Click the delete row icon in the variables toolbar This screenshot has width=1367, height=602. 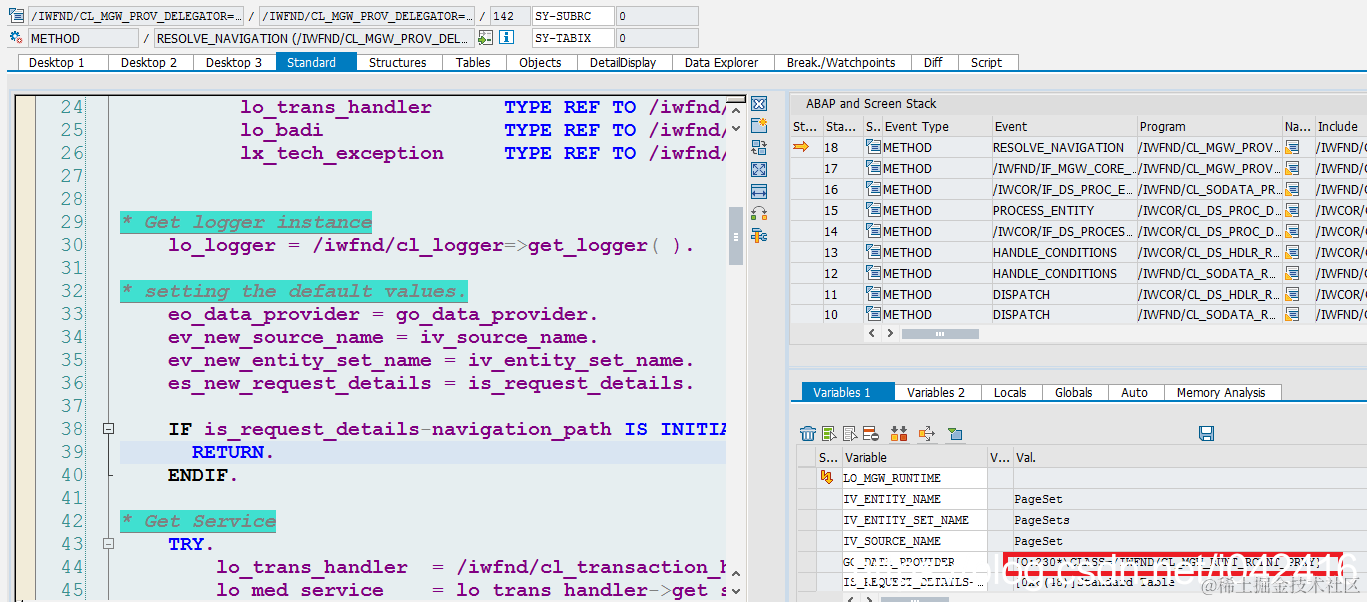[x=870, y=433]
